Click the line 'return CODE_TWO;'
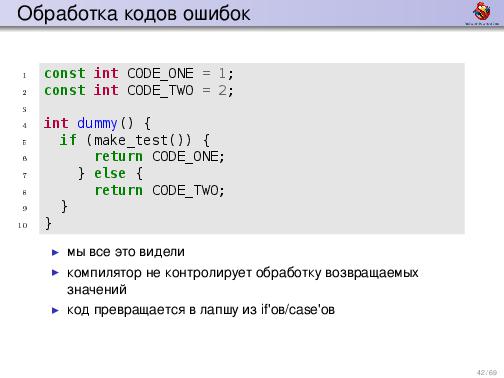504x378 pixels. tap(160, 190)
